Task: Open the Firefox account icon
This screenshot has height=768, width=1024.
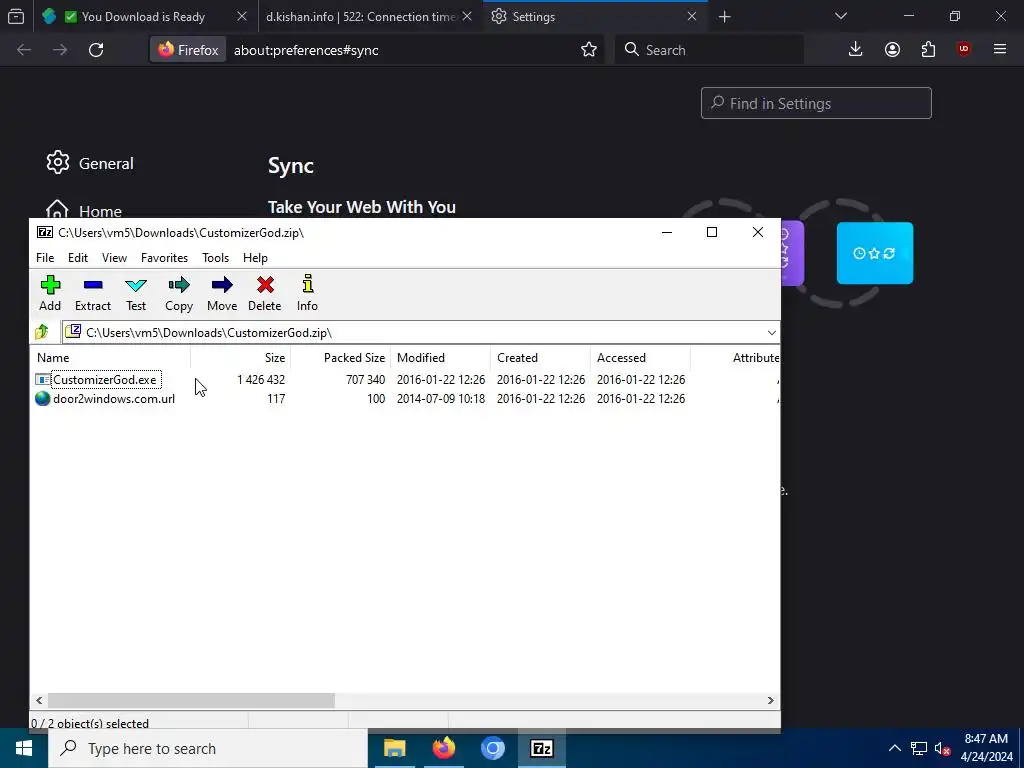Action: (892, 50)
